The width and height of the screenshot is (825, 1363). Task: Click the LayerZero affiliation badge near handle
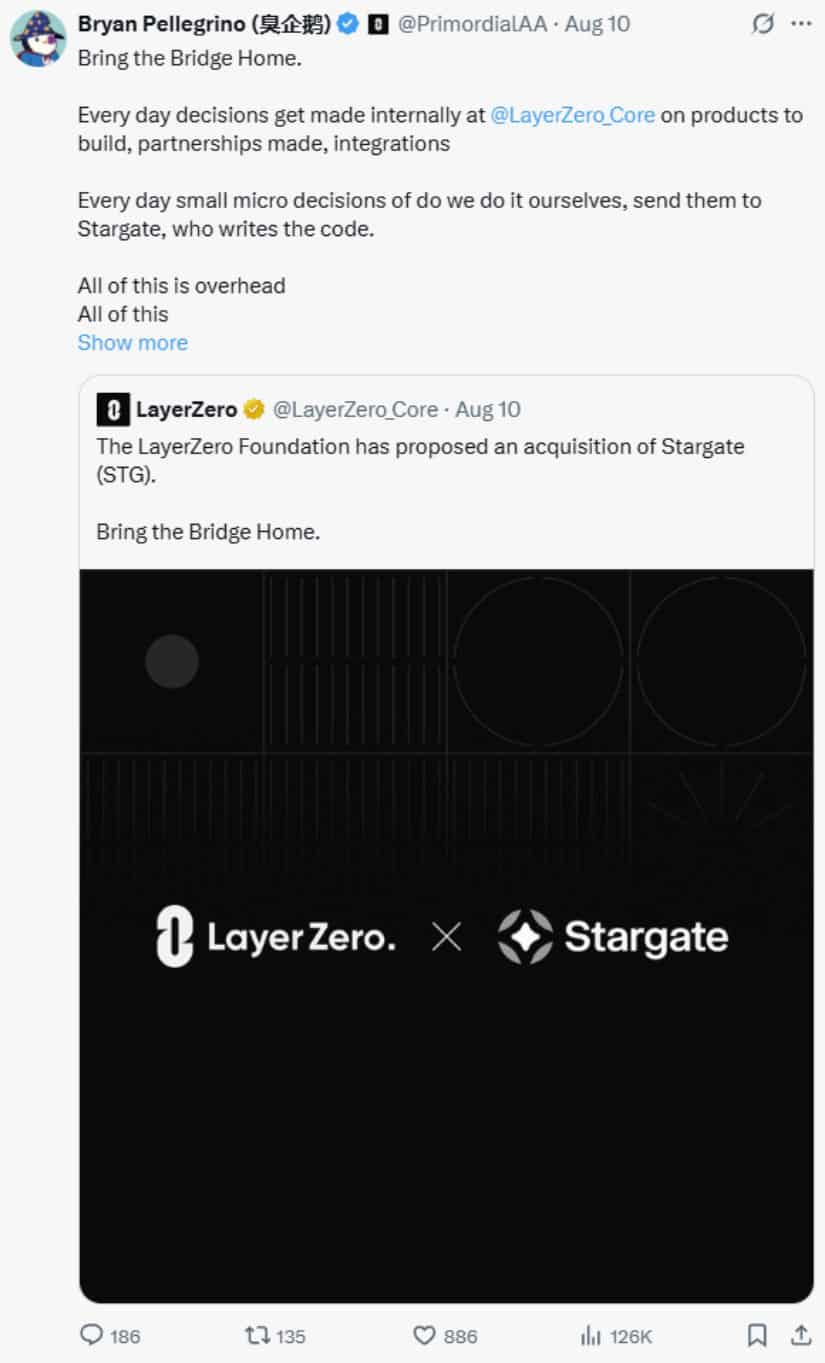click(x=378, y=24)
